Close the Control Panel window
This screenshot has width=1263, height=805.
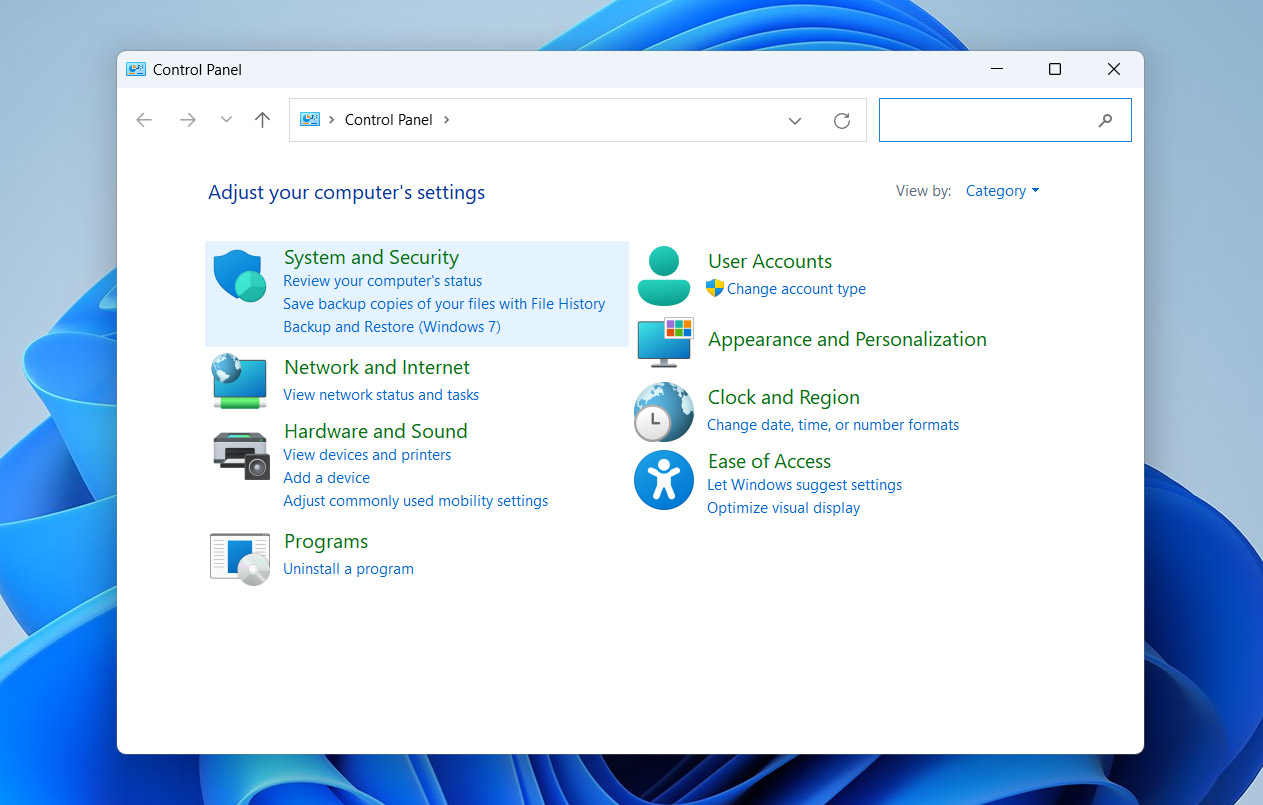point(1113,69)
